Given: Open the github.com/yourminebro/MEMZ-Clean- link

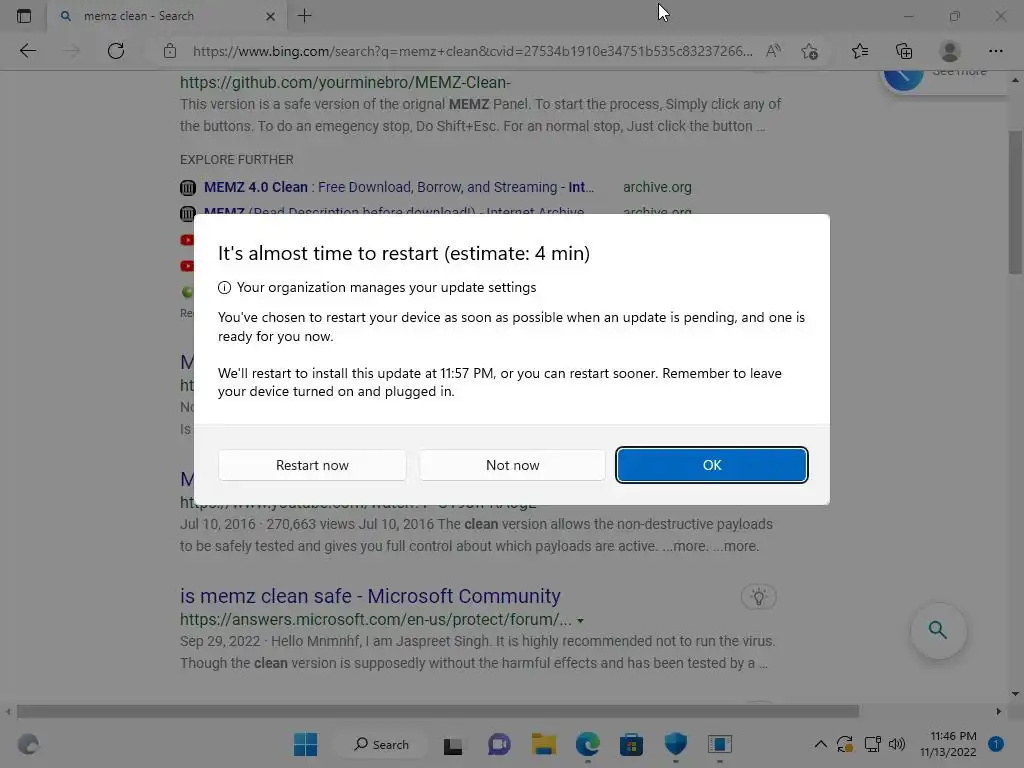Looking at the screenshot, I should [345, 82].
